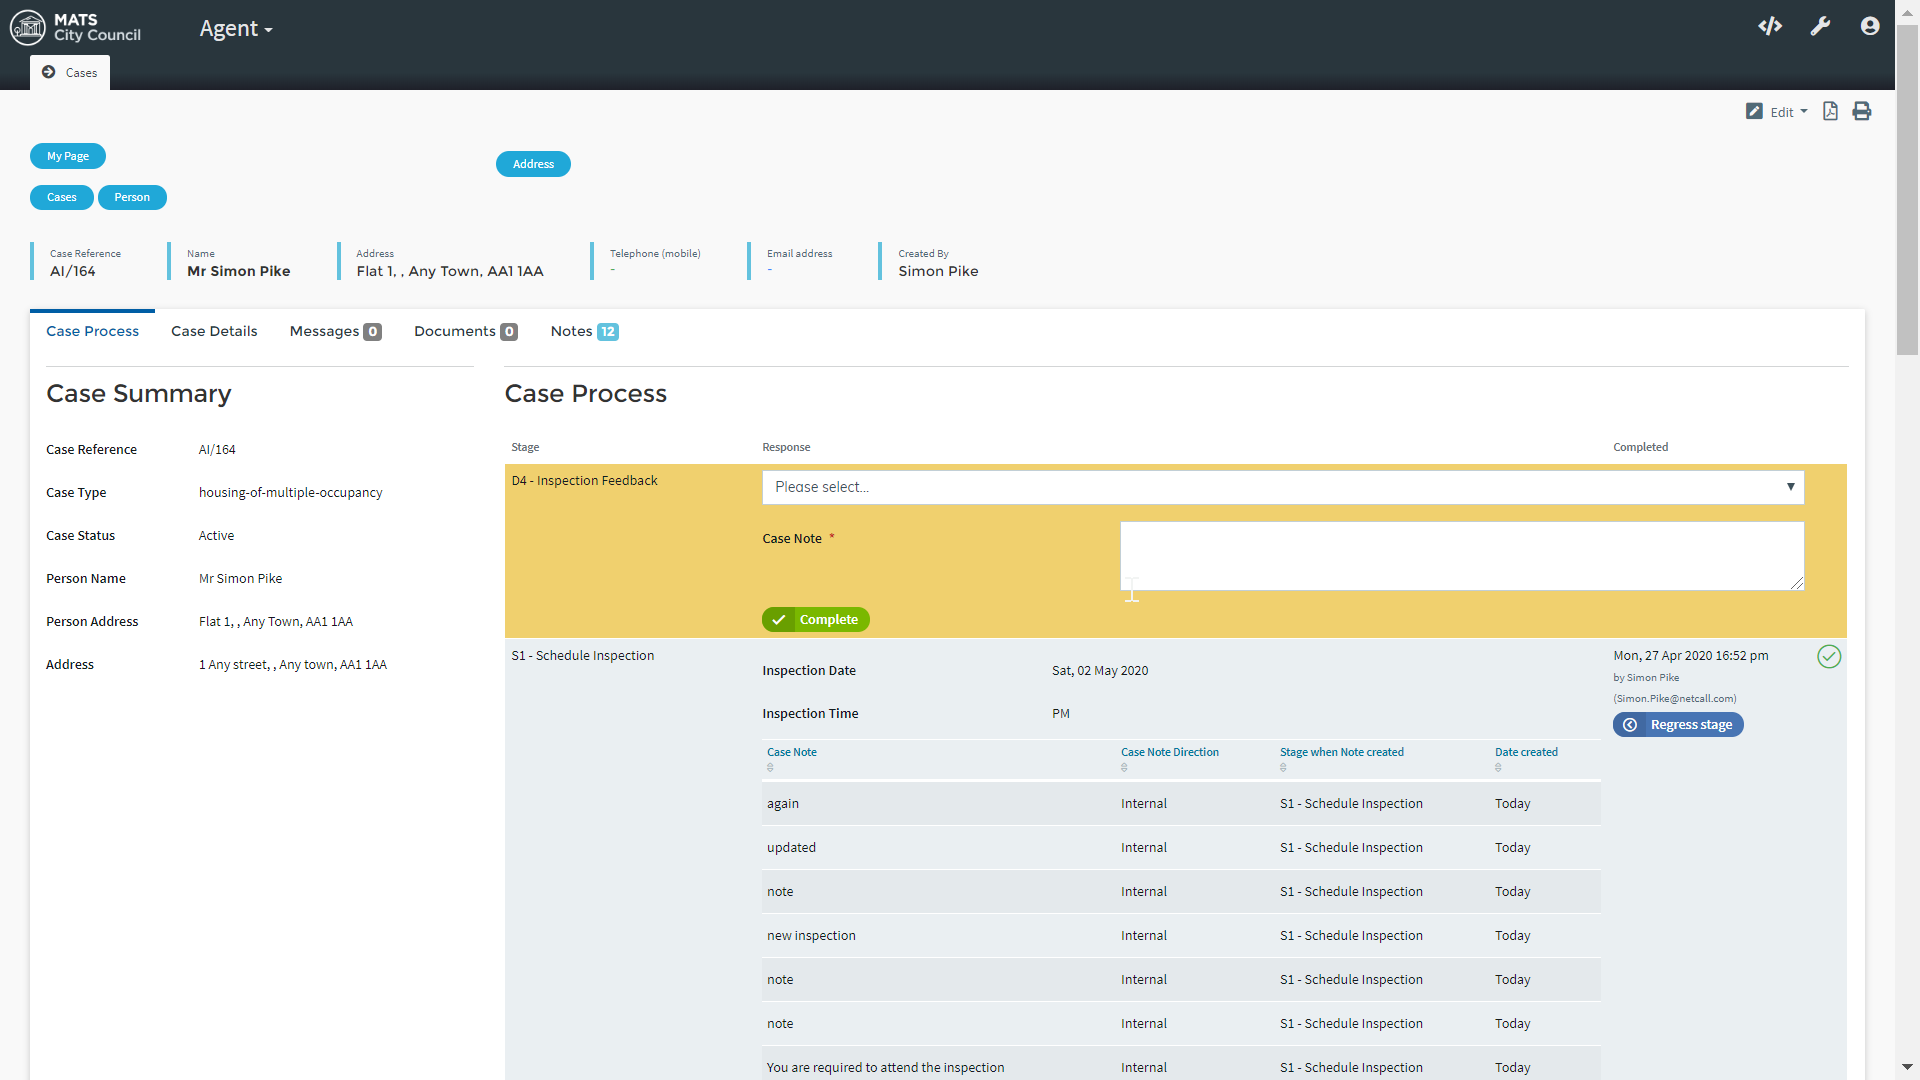The image size is (1920, 1080).
Task: Click into the Case Note text area
Action: [1461, 555]
